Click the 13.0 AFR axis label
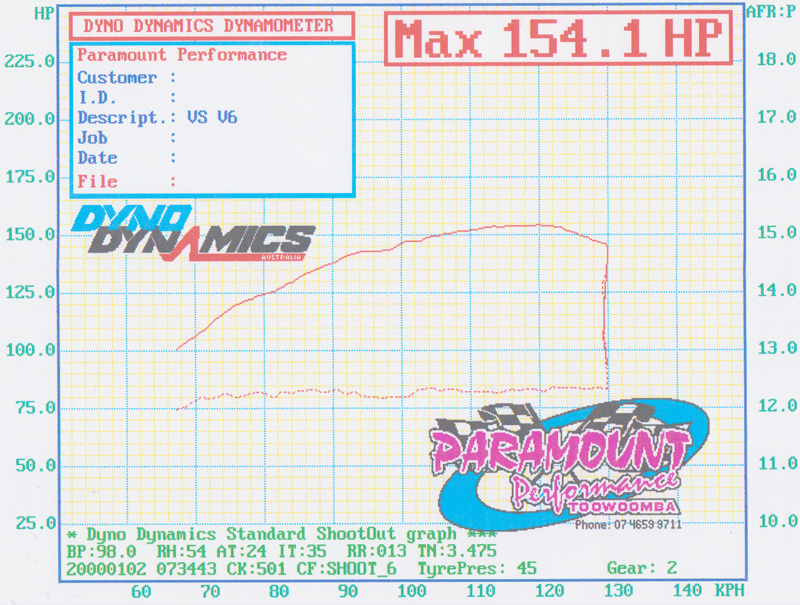 click(x=777, y=347)
